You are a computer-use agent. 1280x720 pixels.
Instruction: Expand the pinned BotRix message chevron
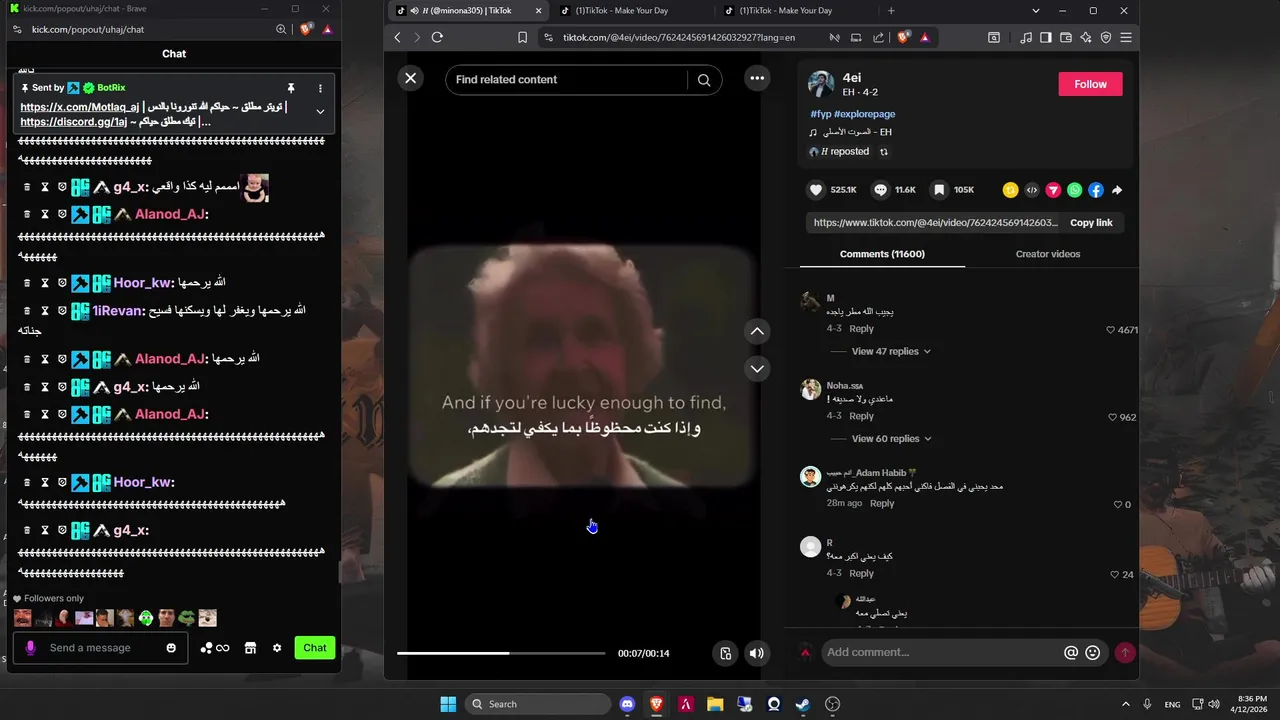(320, 111)
